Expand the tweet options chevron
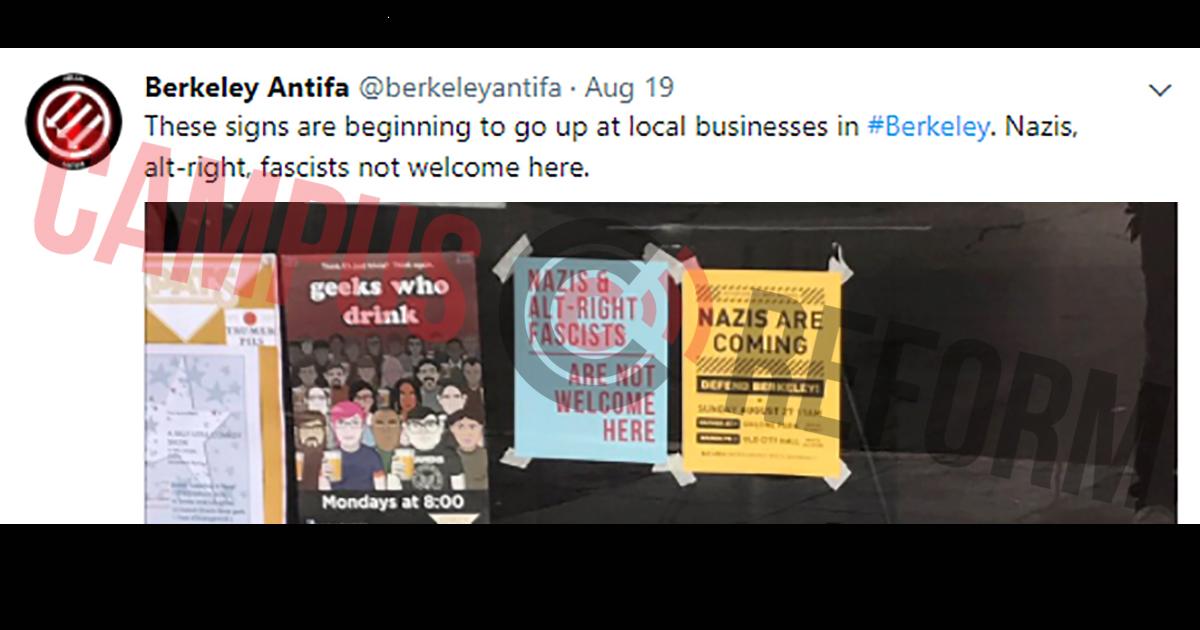The width and height of the screenshot is (1200, 630). click(1159, 91)
